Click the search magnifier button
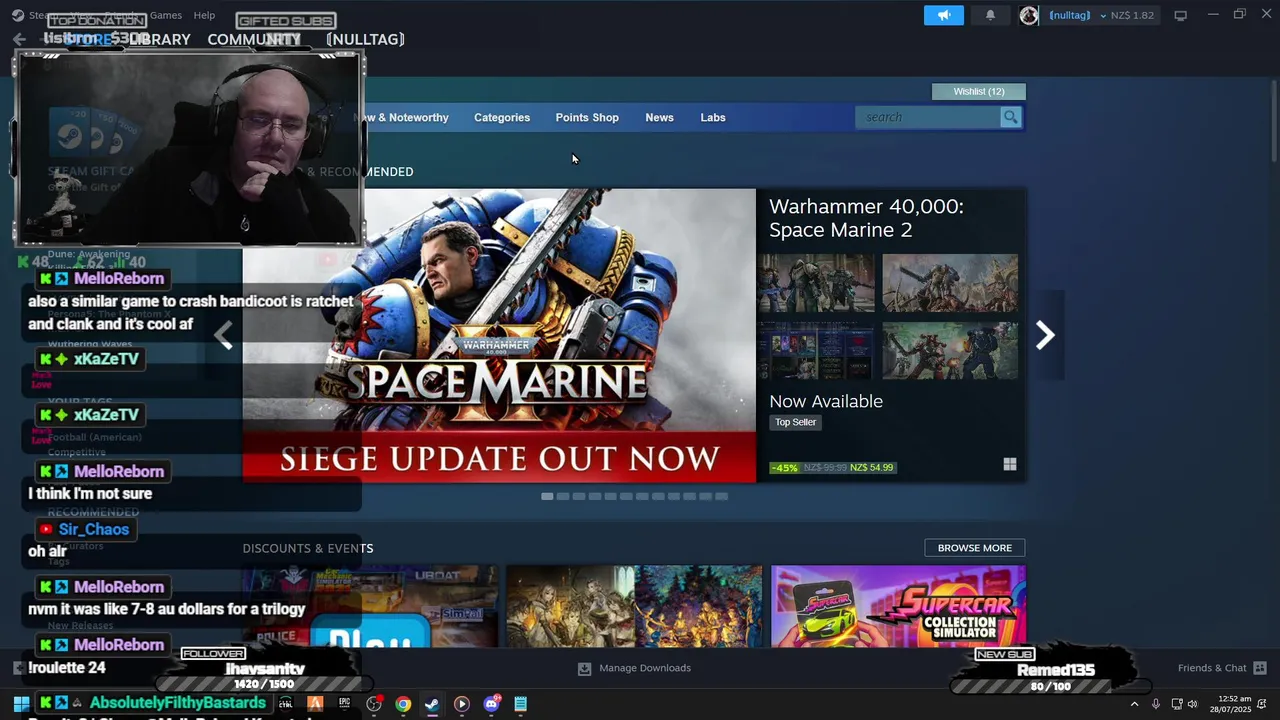 click(x=1011, y=117)
